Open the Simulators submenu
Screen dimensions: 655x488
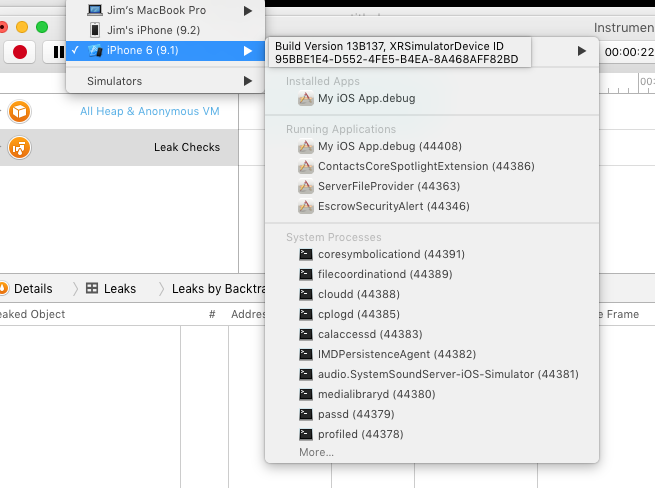165,81
